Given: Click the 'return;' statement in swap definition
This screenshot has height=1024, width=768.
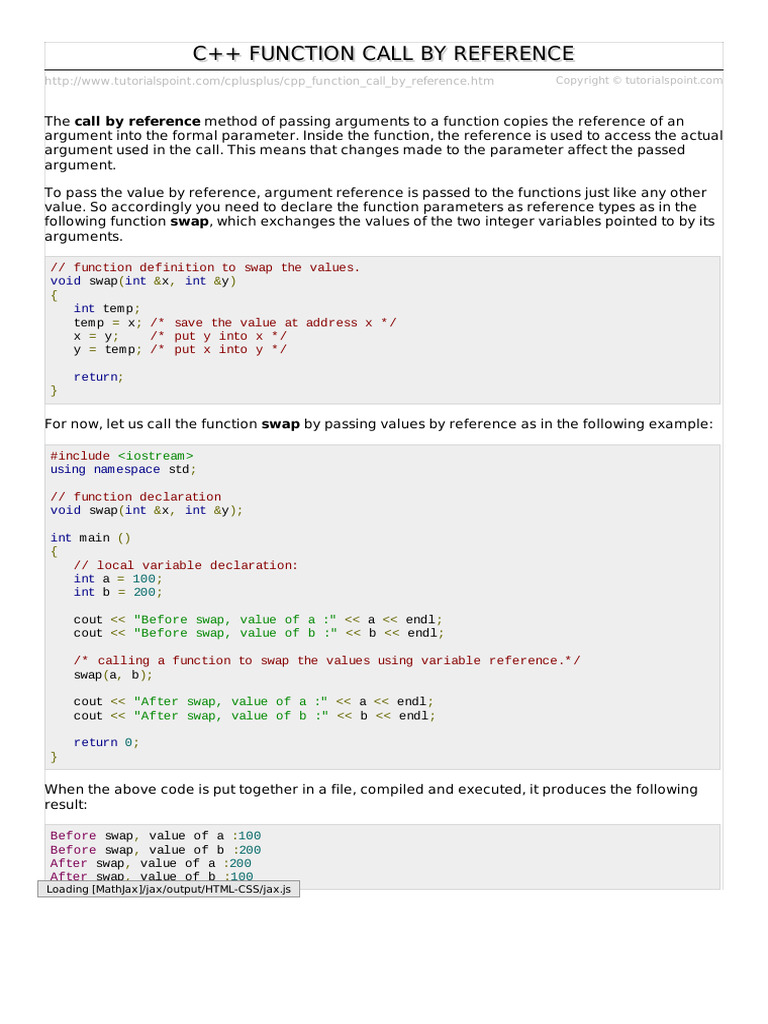Looking at the screenshot, I should [99, 377].
